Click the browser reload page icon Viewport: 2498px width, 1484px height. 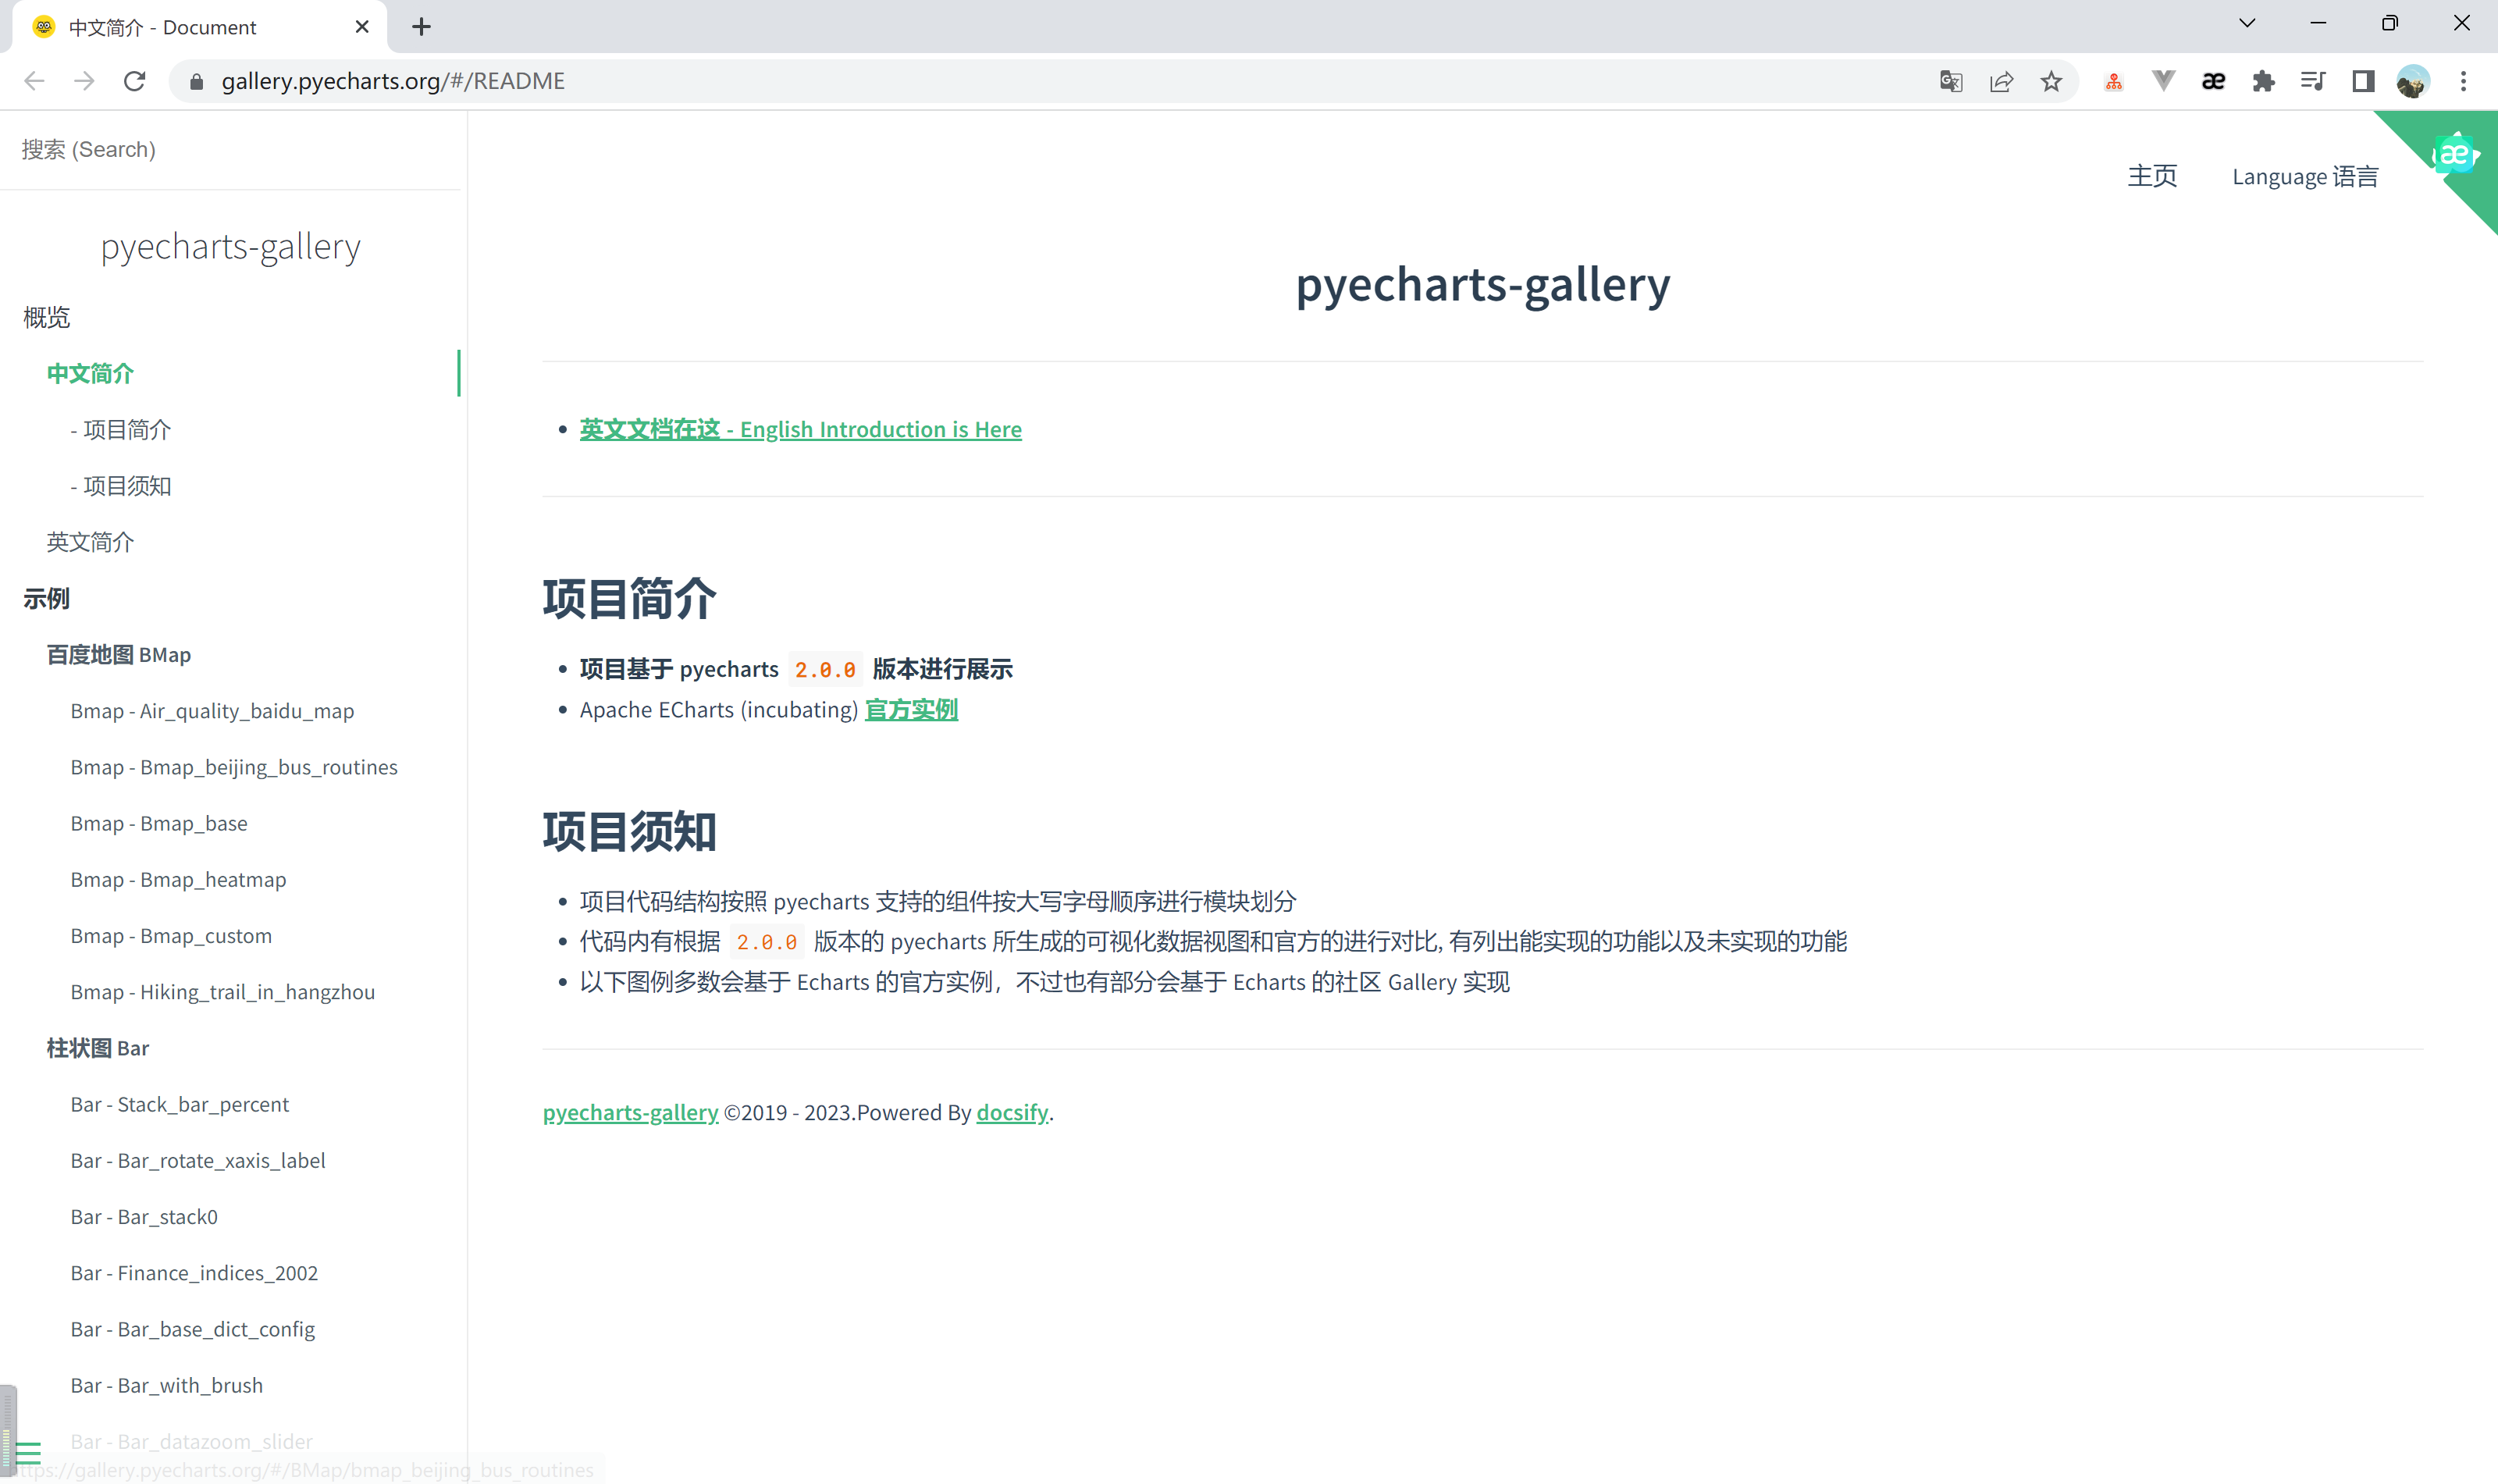[135, 81]
